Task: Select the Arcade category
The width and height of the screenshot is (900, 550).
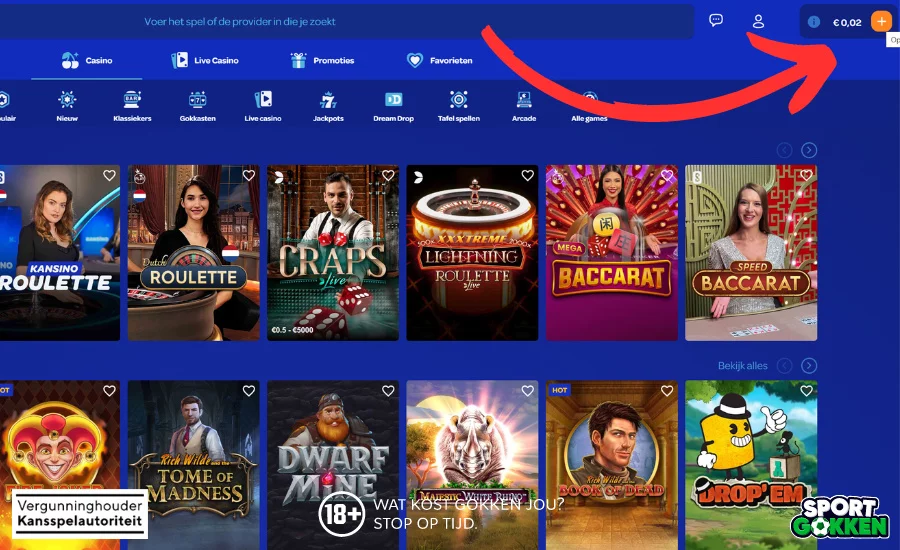Action: tap(524, 106)
